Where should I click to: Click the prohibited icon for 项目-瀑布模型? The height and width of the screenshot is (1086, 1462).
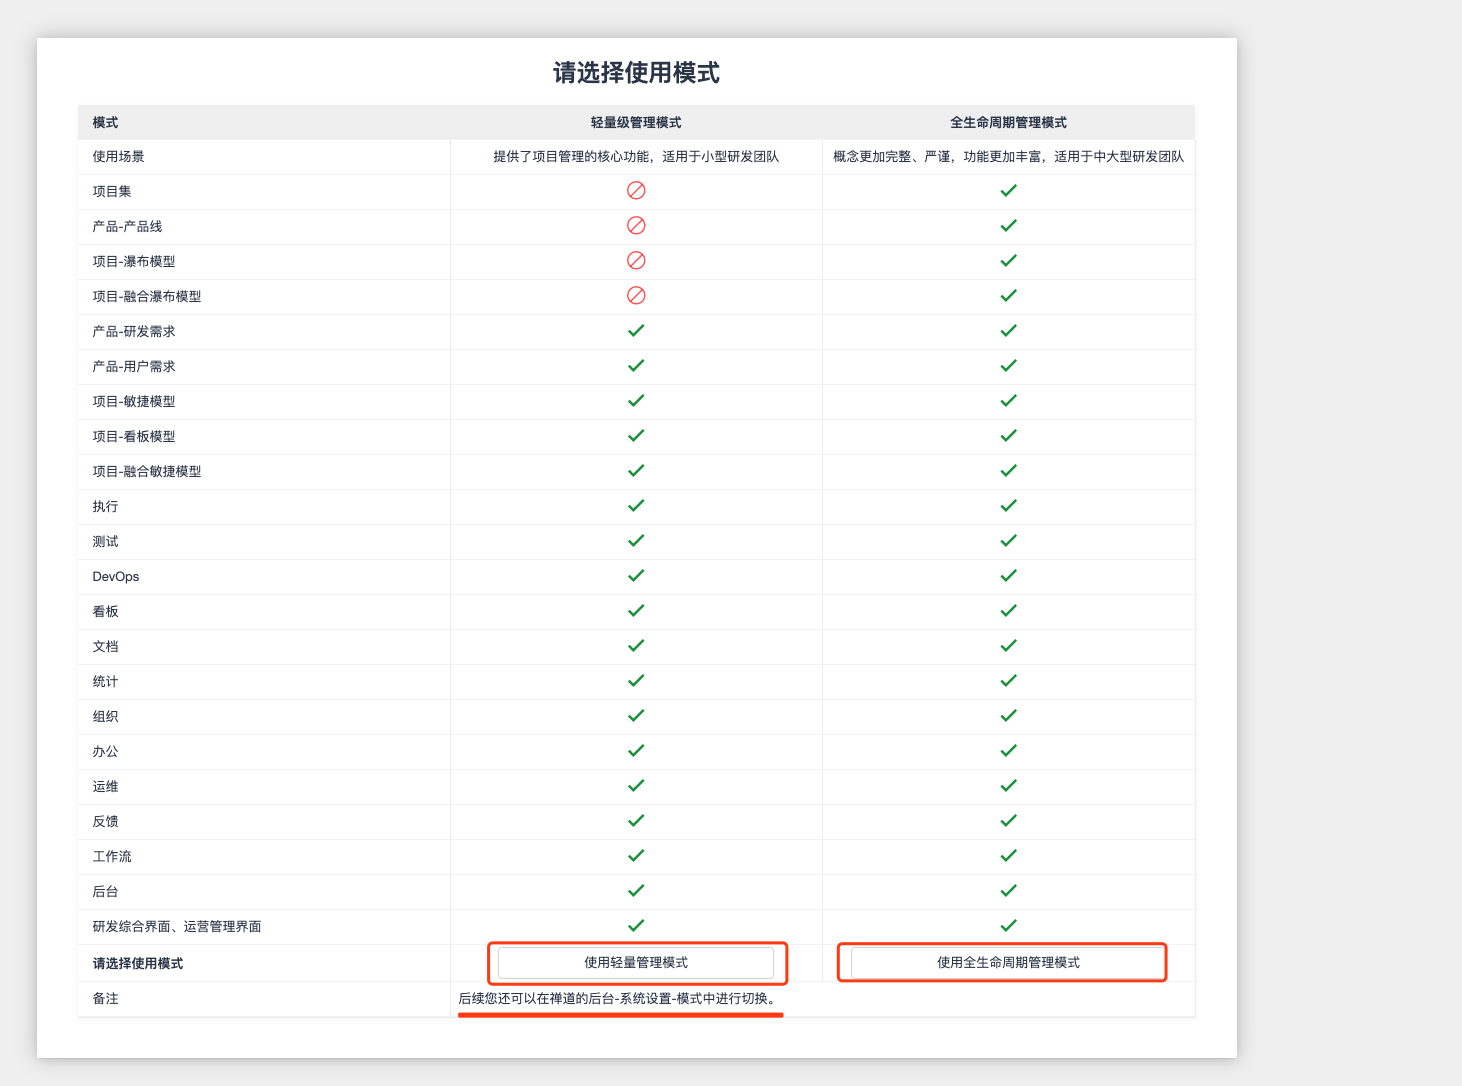636,260
